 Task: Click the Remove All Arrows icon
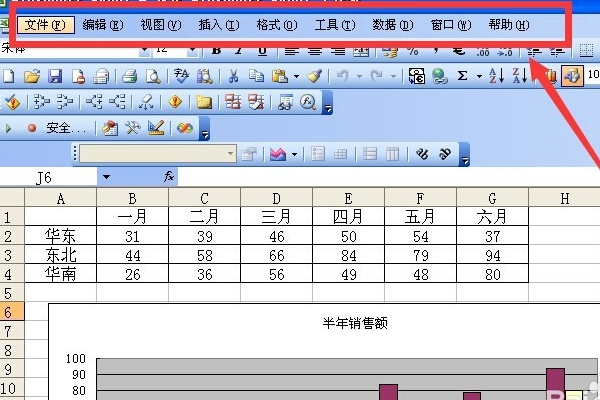point(146,102)
